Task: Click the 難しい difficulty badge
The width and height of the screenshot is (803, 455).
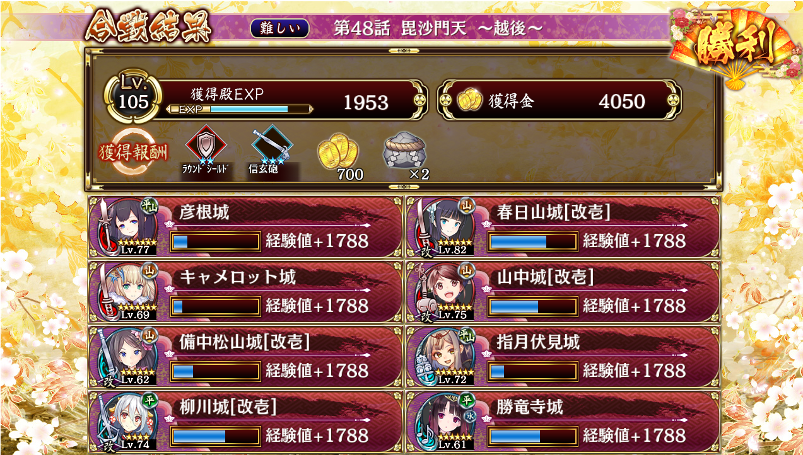Action: coord(280,28)
